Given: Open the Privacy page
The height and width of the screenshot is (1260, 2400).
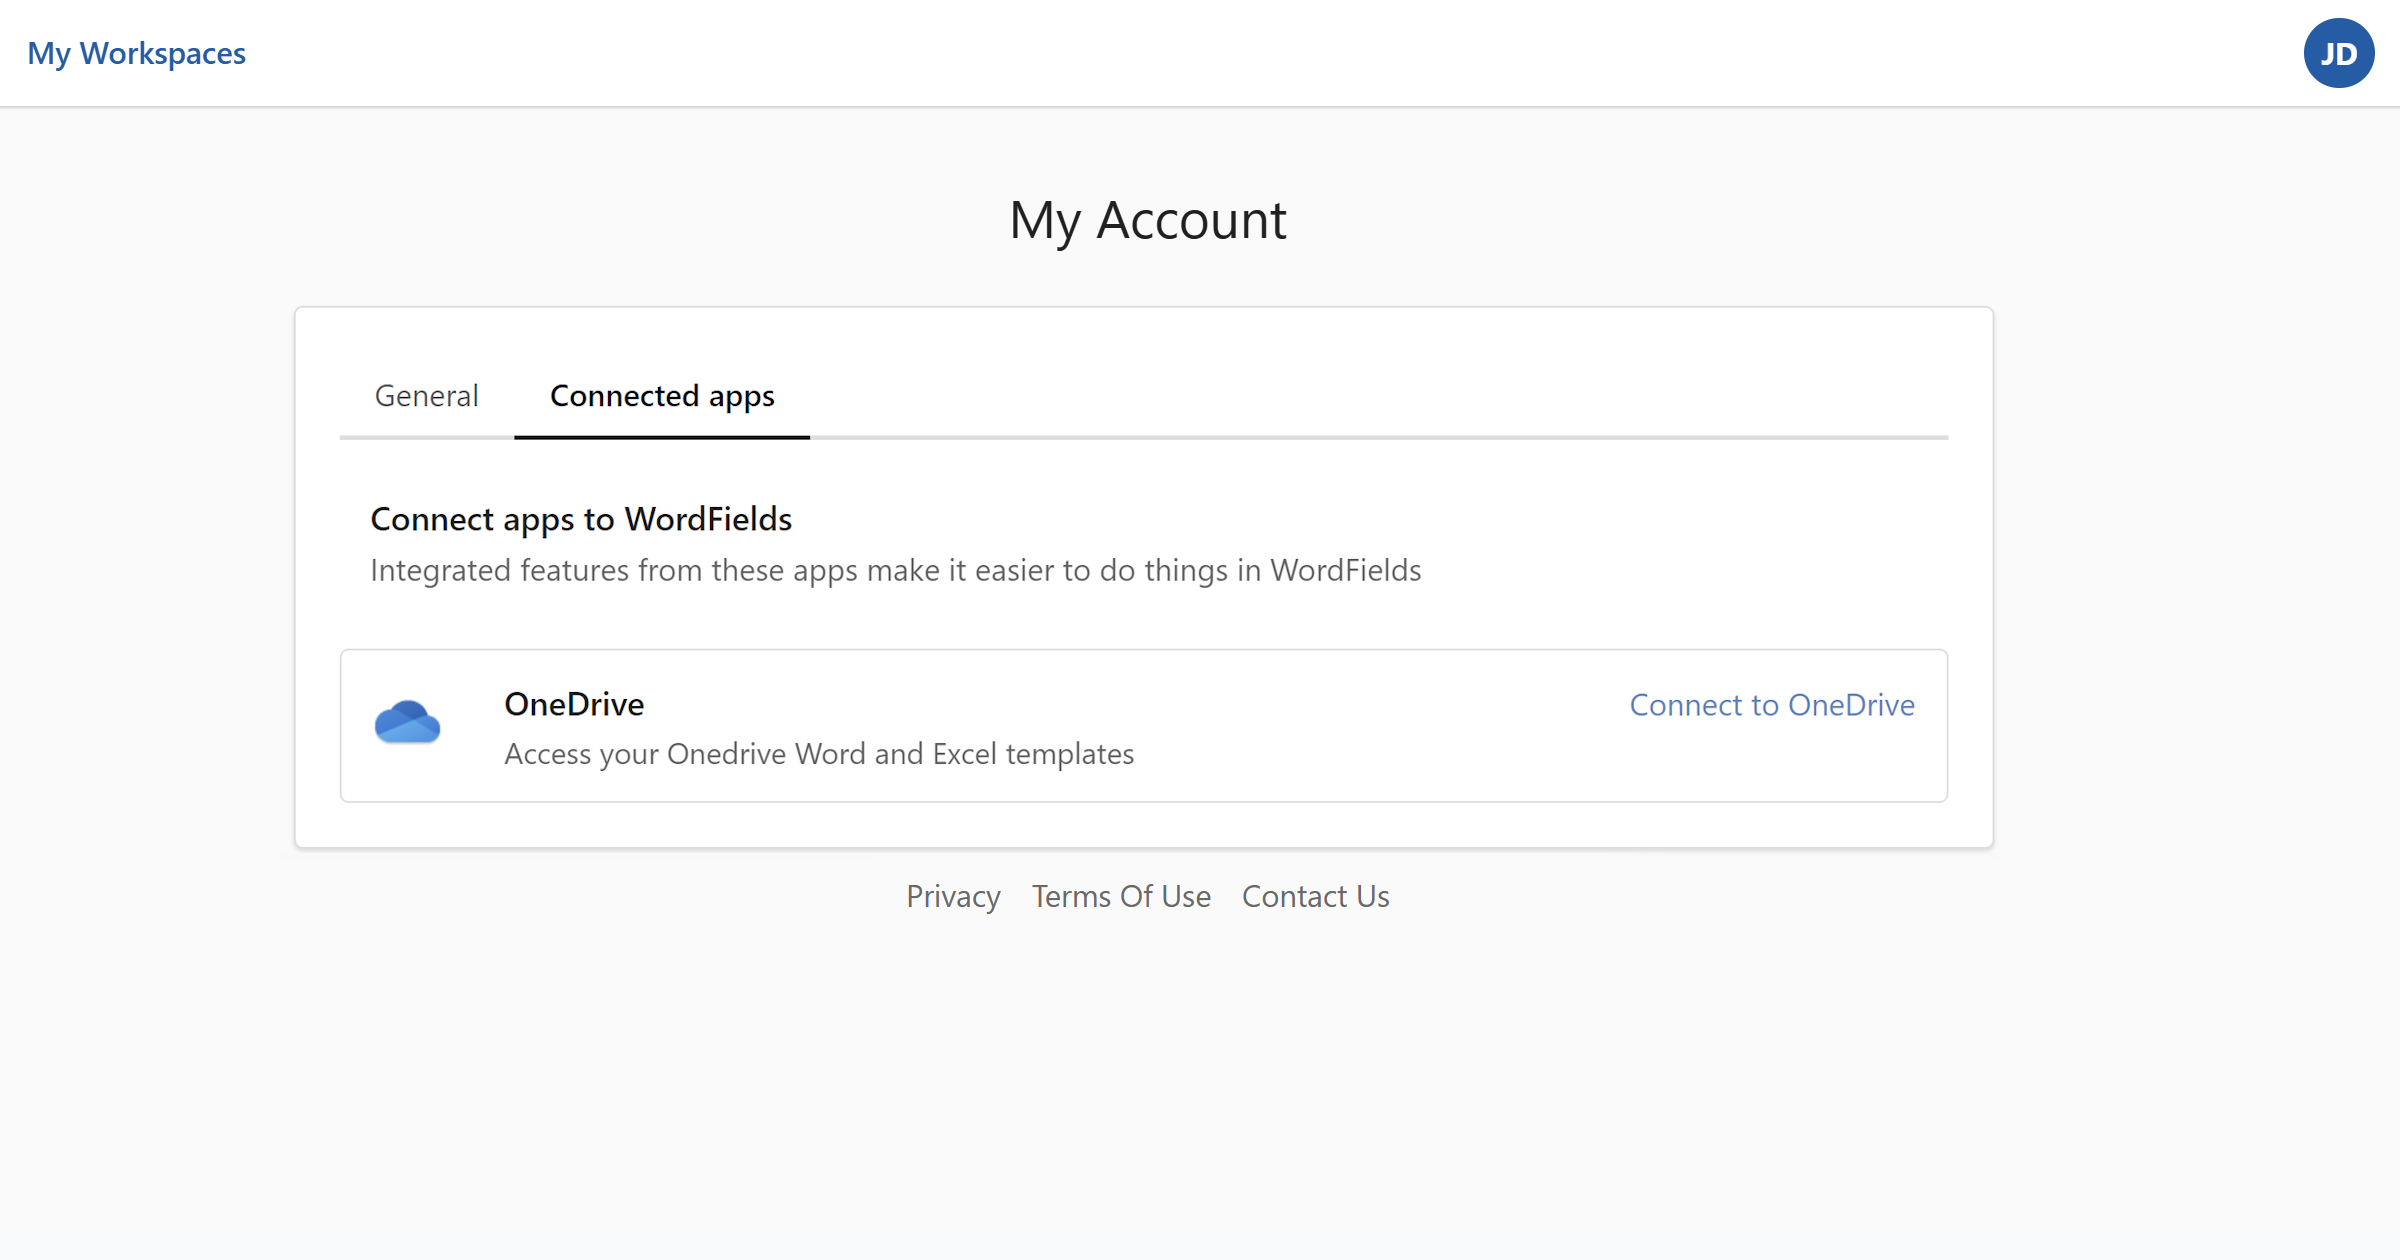Looking at the screenshot, I should tap(953, 897).
